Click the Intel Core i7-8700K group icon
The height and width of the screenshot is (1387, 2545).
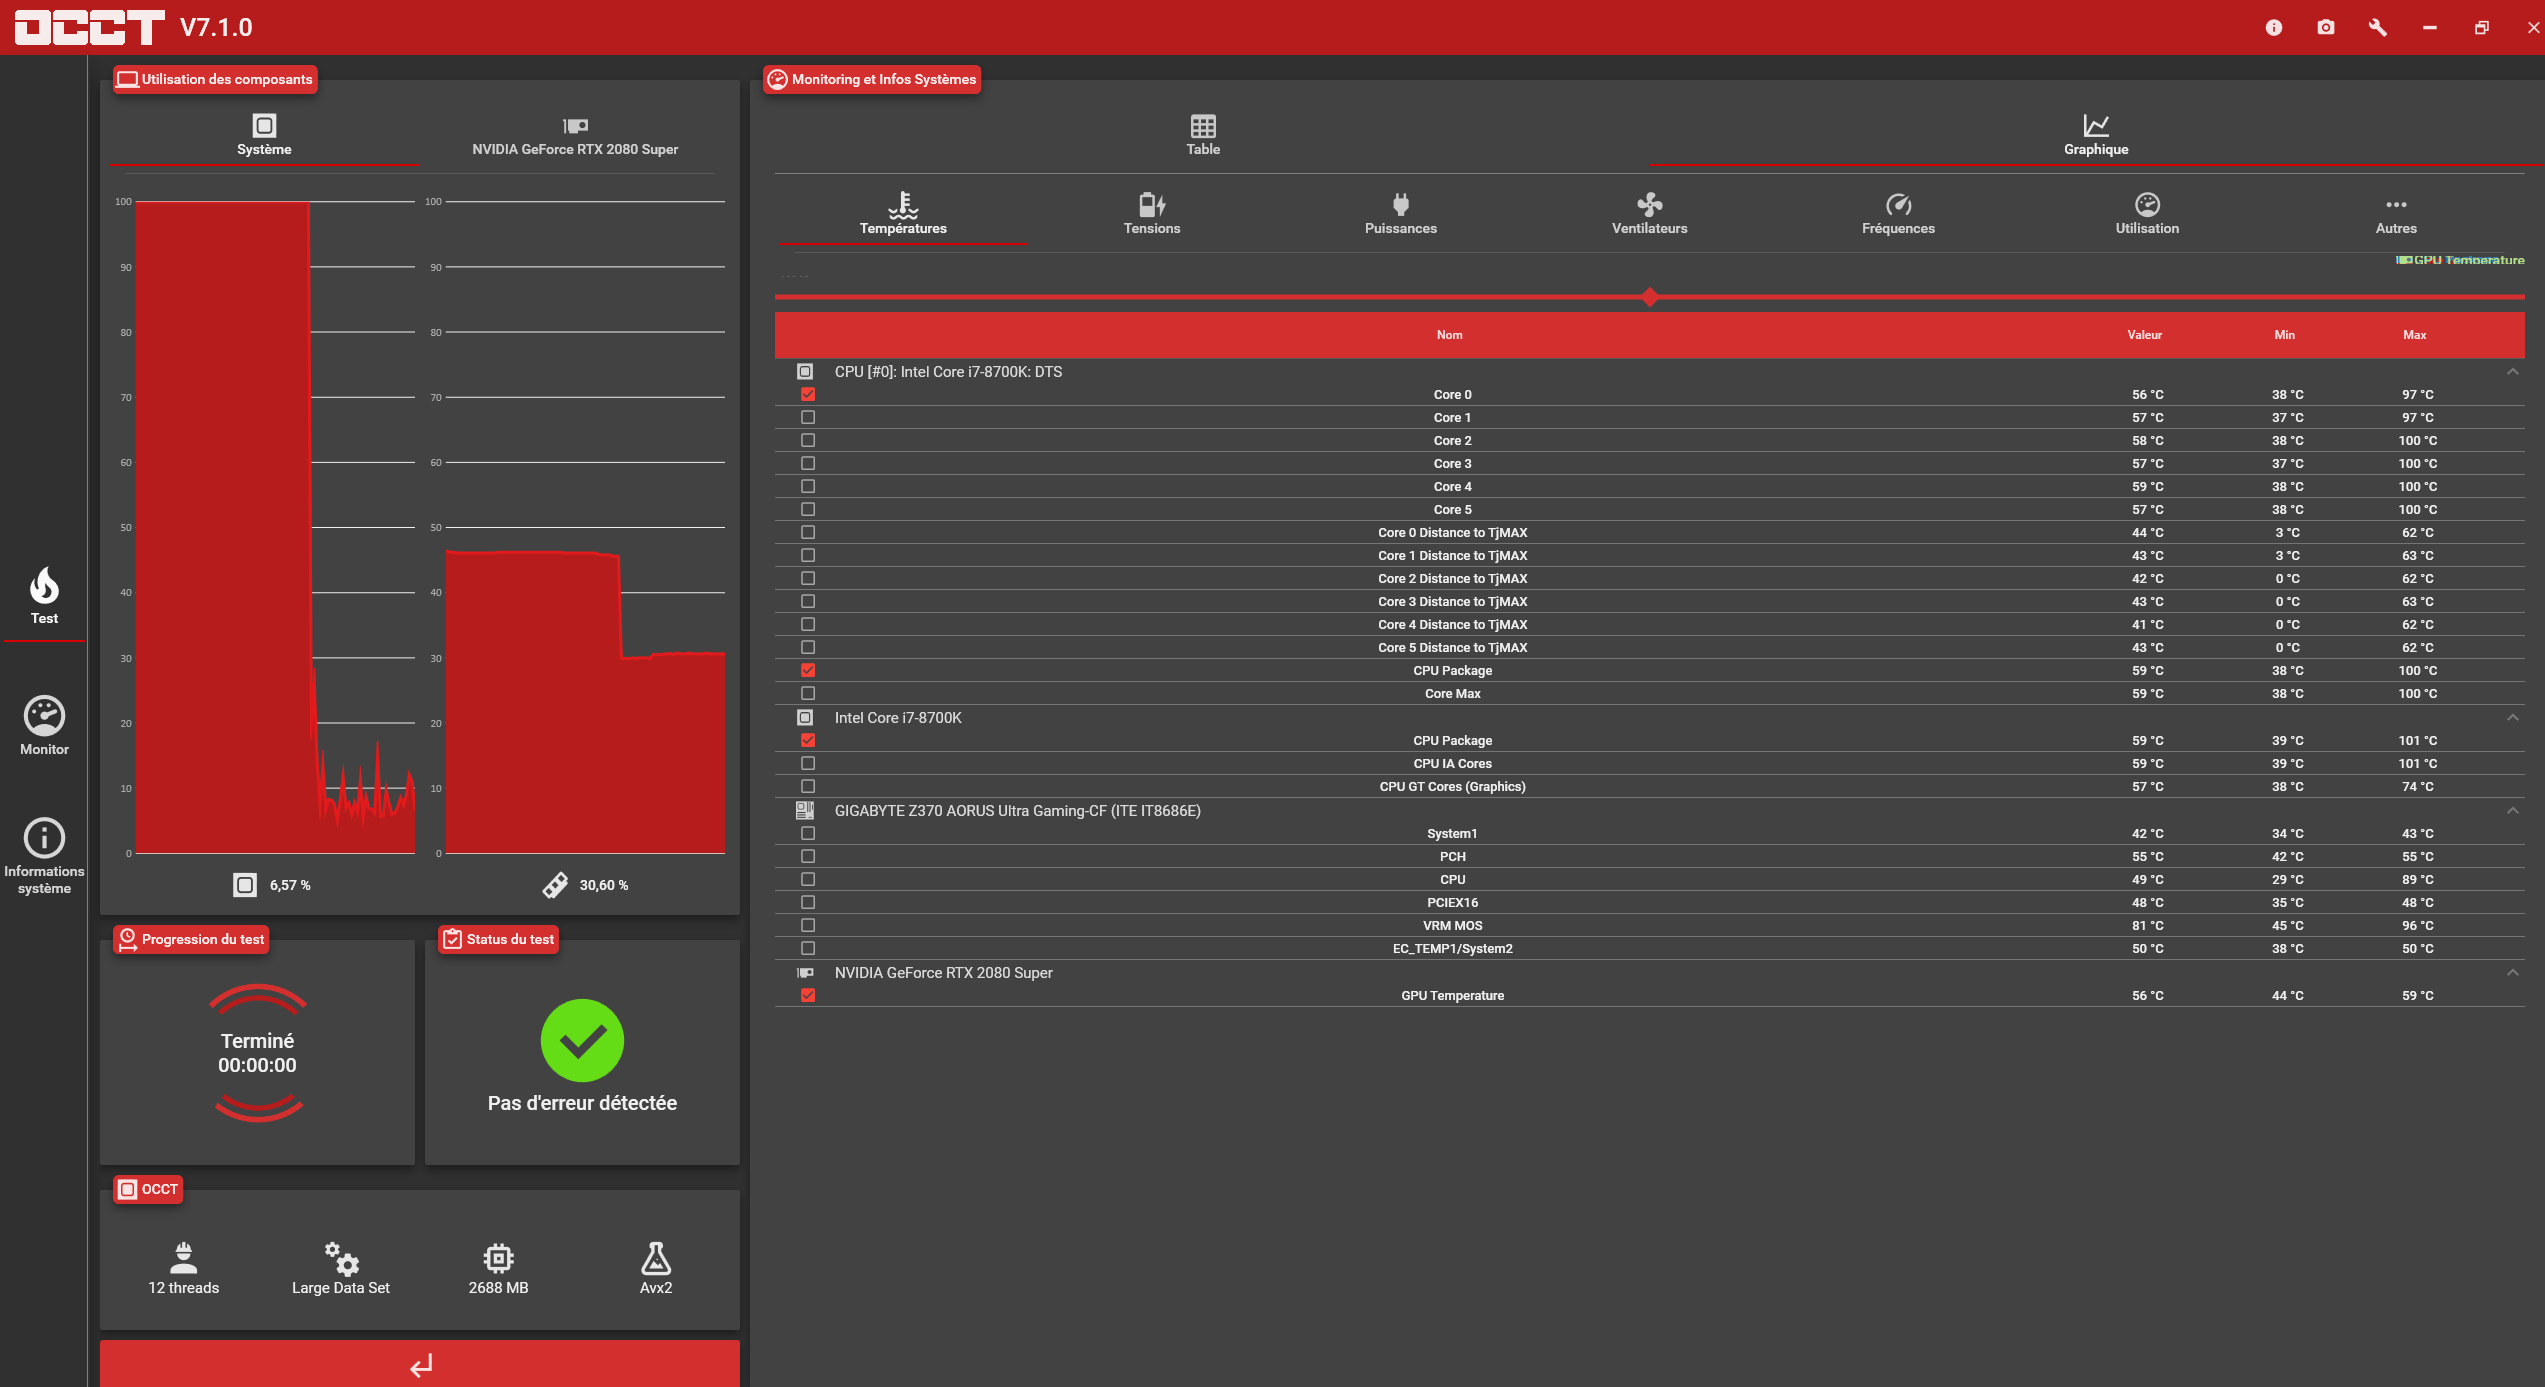tap(805, 718)
